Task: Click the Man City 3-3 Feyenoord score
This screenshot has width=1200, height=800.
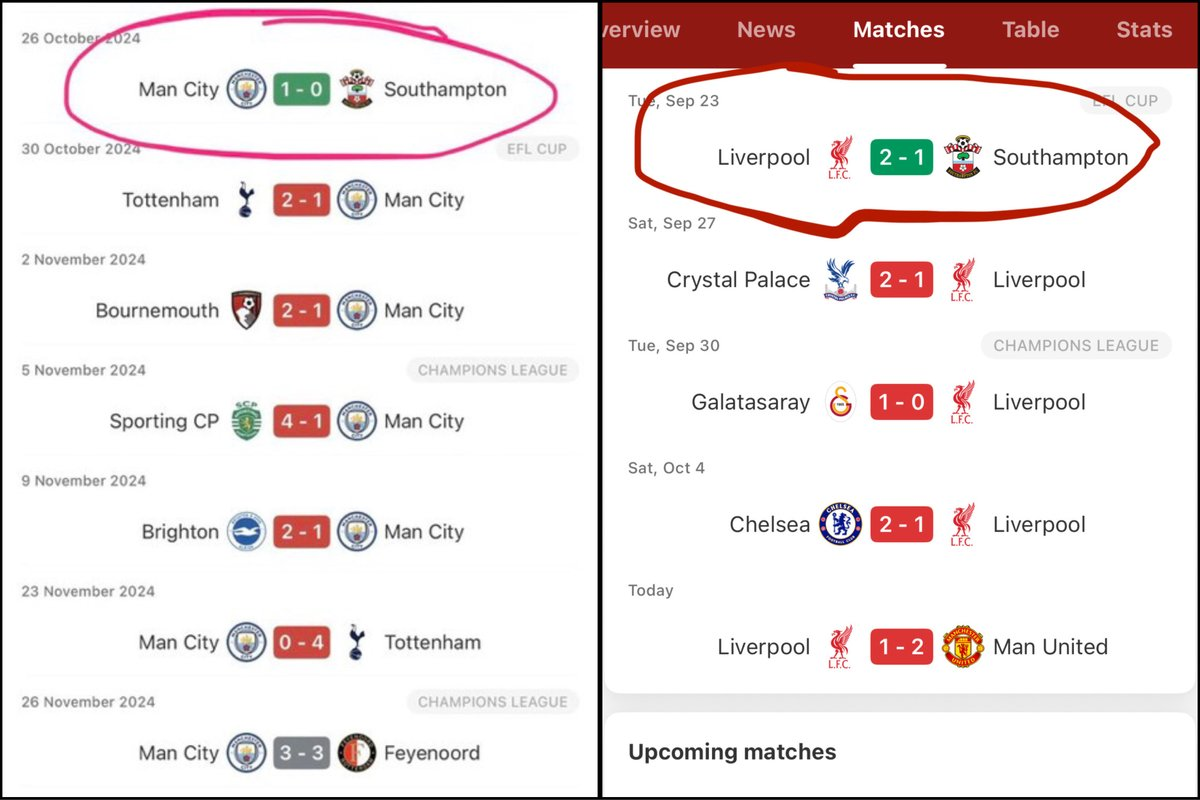Action: pyautogui.click(x=300, y=753)
